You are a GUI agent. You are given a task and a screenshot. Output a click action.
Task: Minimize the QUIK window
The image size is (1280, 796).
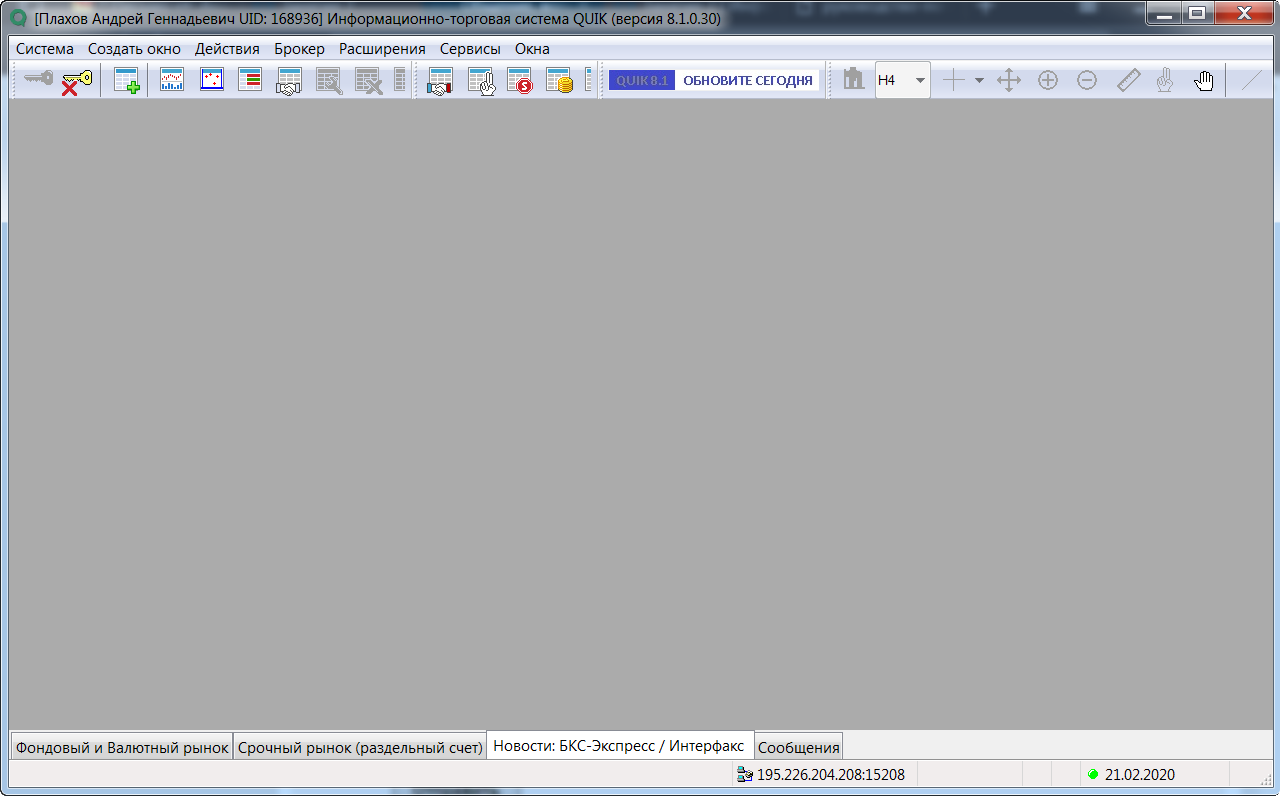[x=1164, y=14]
